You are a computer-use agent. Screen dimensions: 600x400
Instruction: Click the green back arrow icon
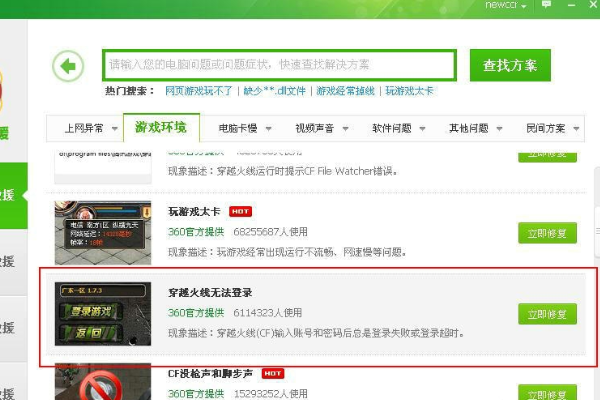[68, 66]
